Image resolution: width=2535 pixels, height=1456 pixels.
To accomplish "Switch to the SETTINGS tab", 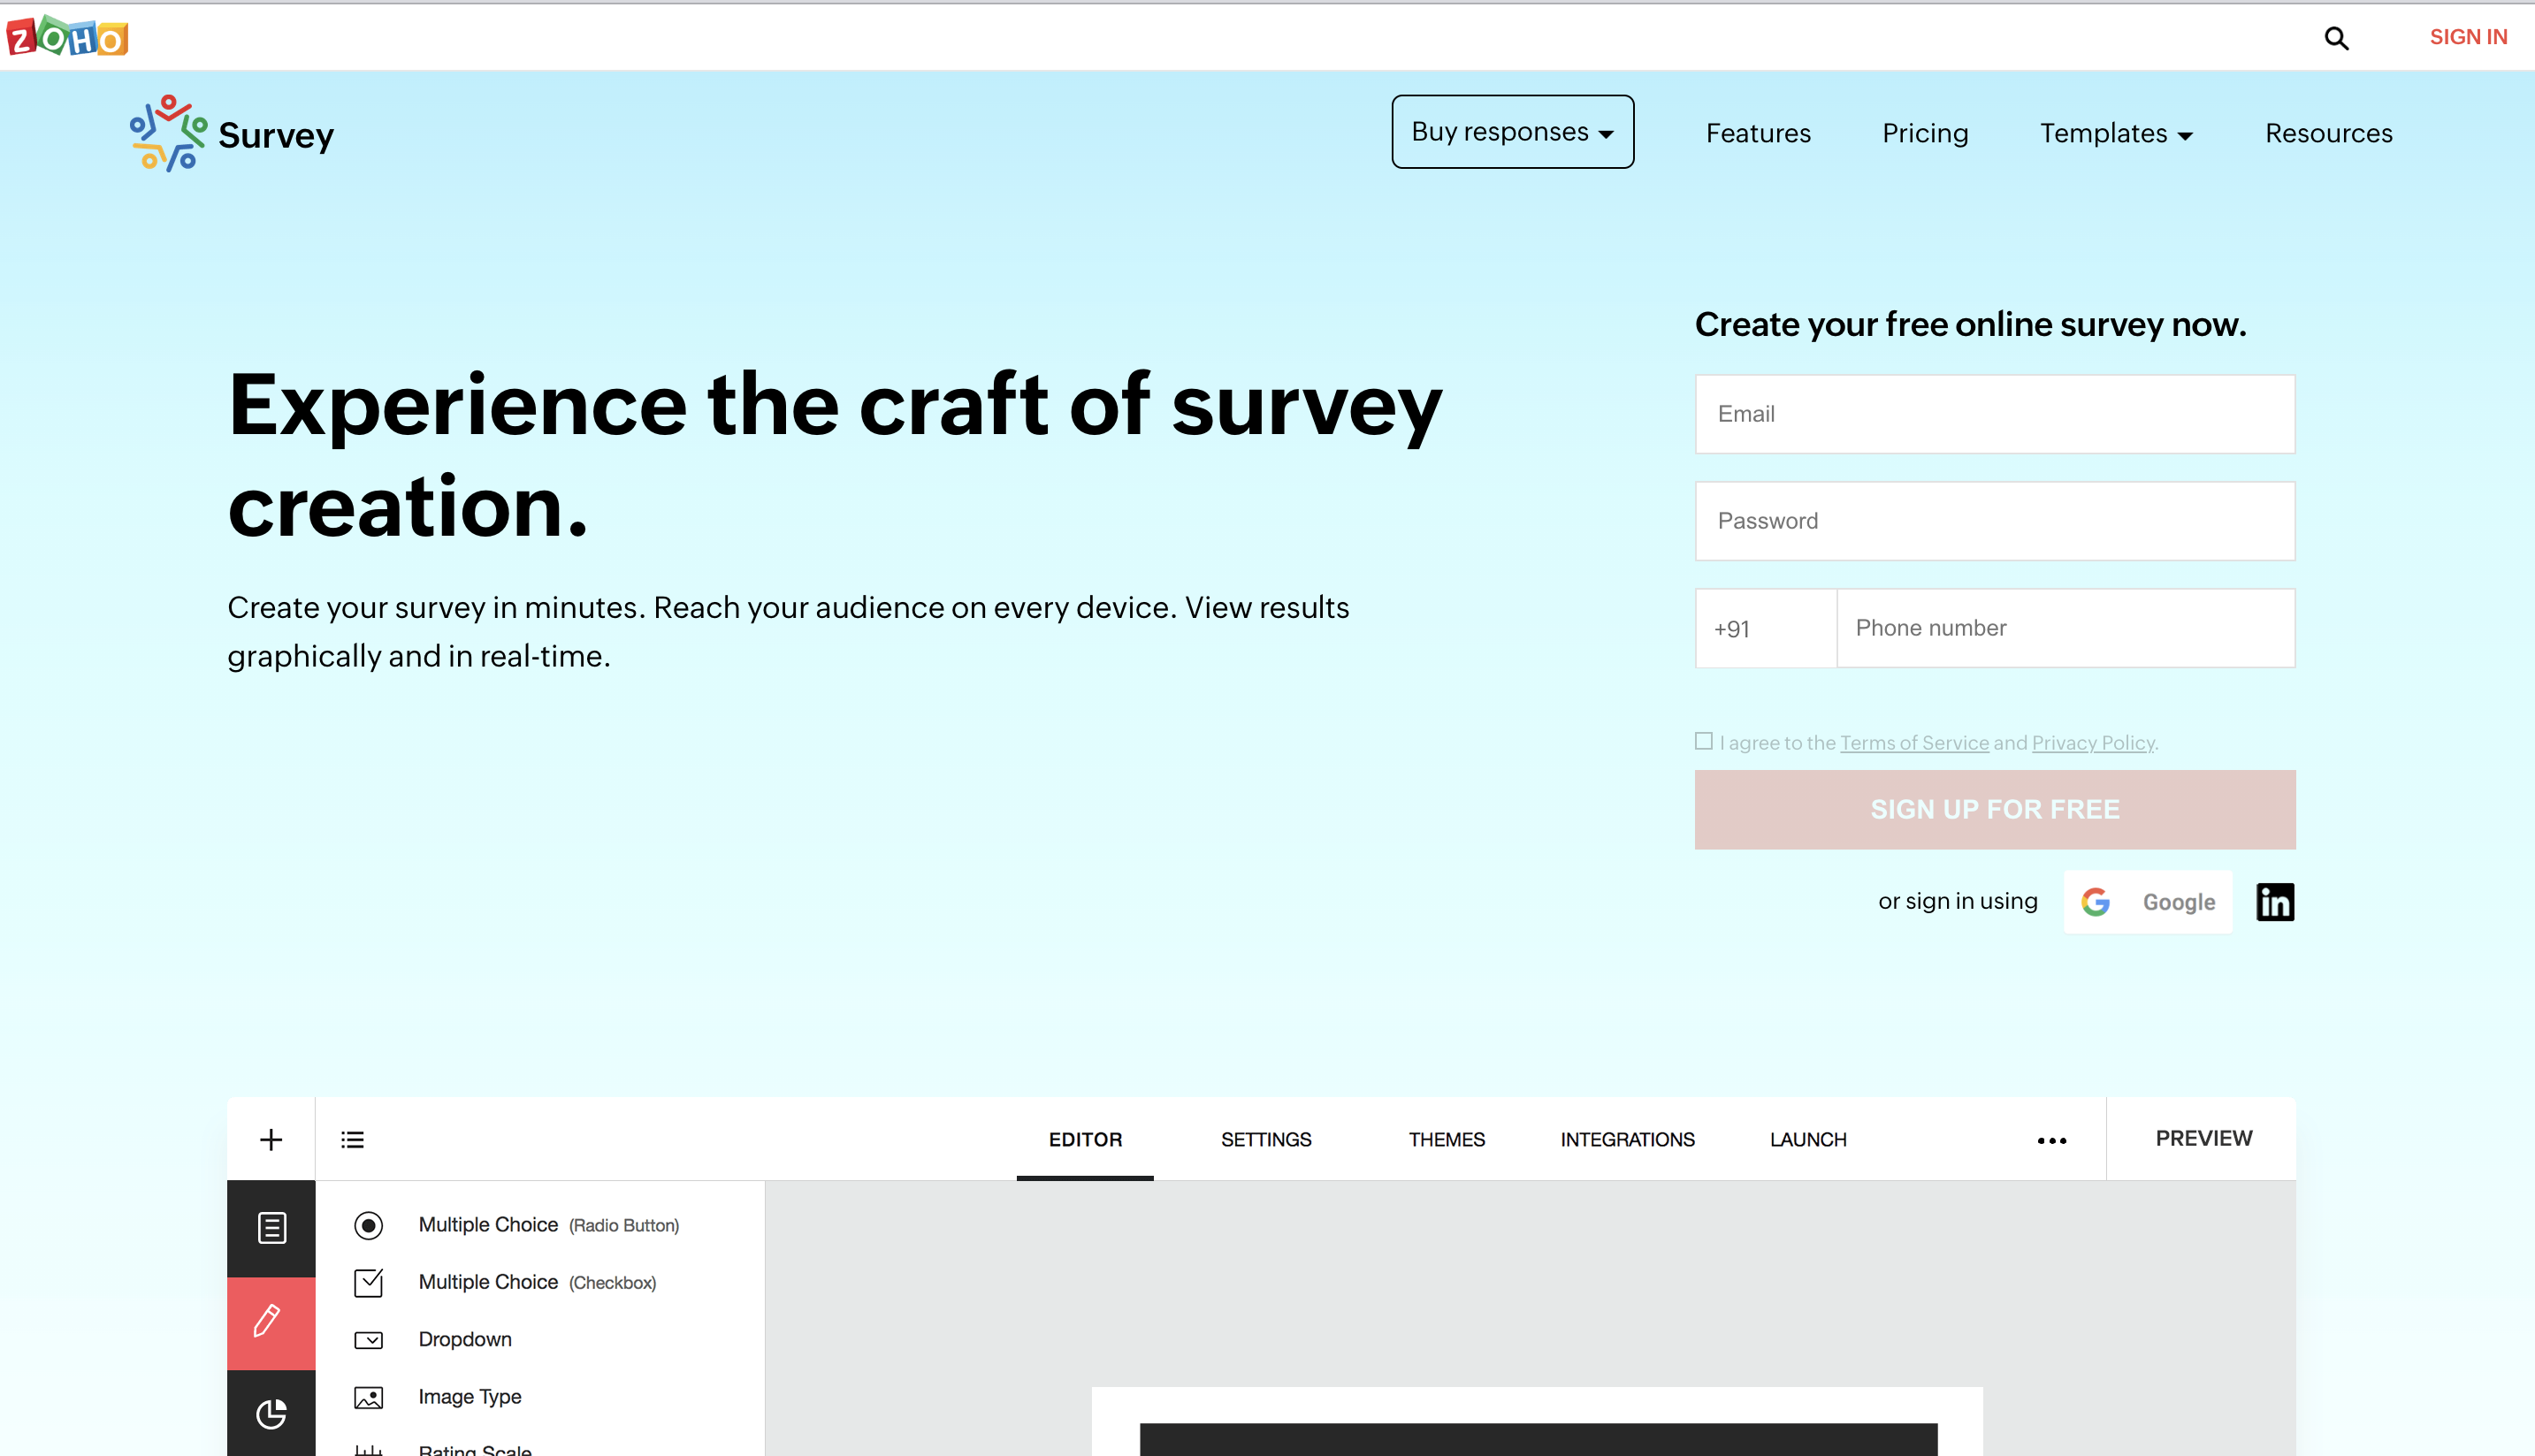I will pyautogui.click(x=1266, y=1139).
